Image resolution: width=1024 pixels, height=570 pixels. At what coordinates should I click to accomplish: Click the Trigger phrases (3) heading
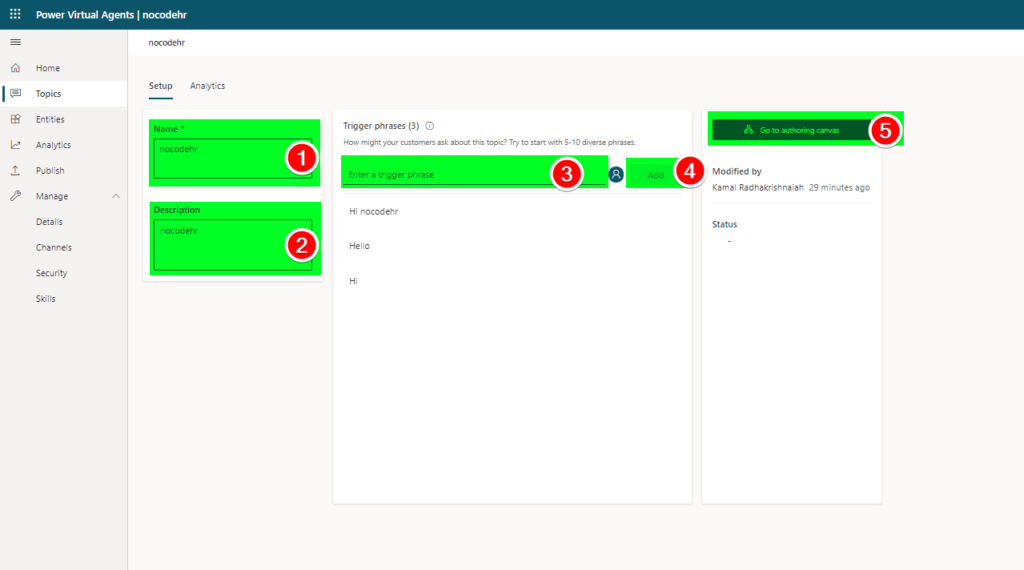click(x=381, y=125)
